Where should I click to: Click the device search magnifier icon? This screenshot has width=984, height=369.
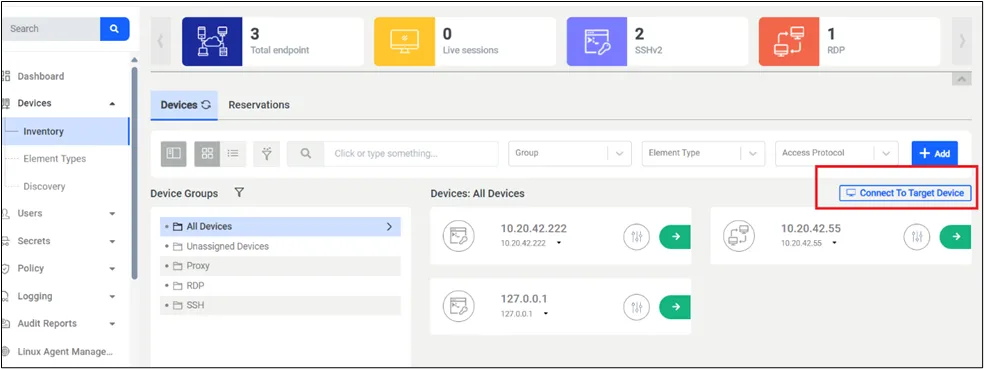[306, 153]
